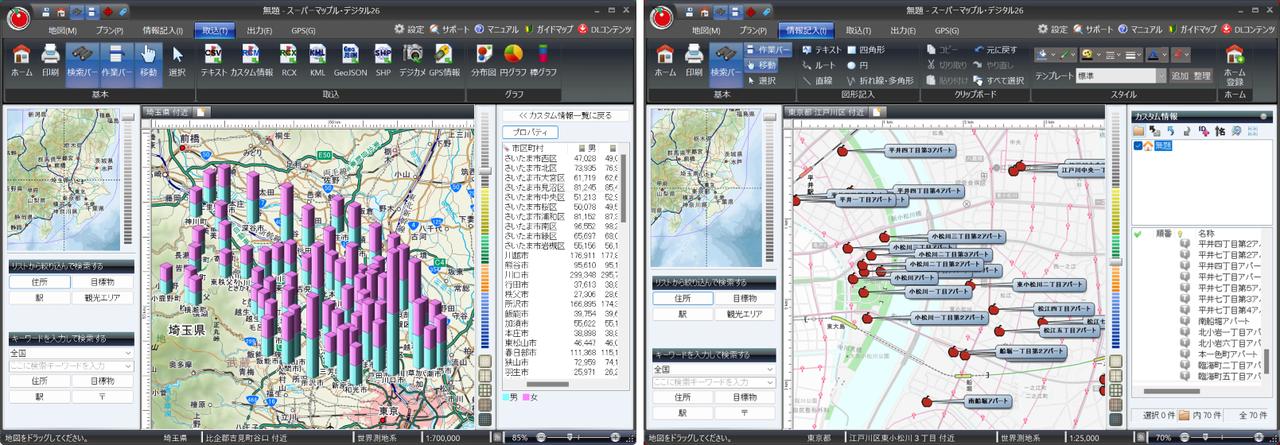Open 地図(M) tab in left window

(63, 31)
